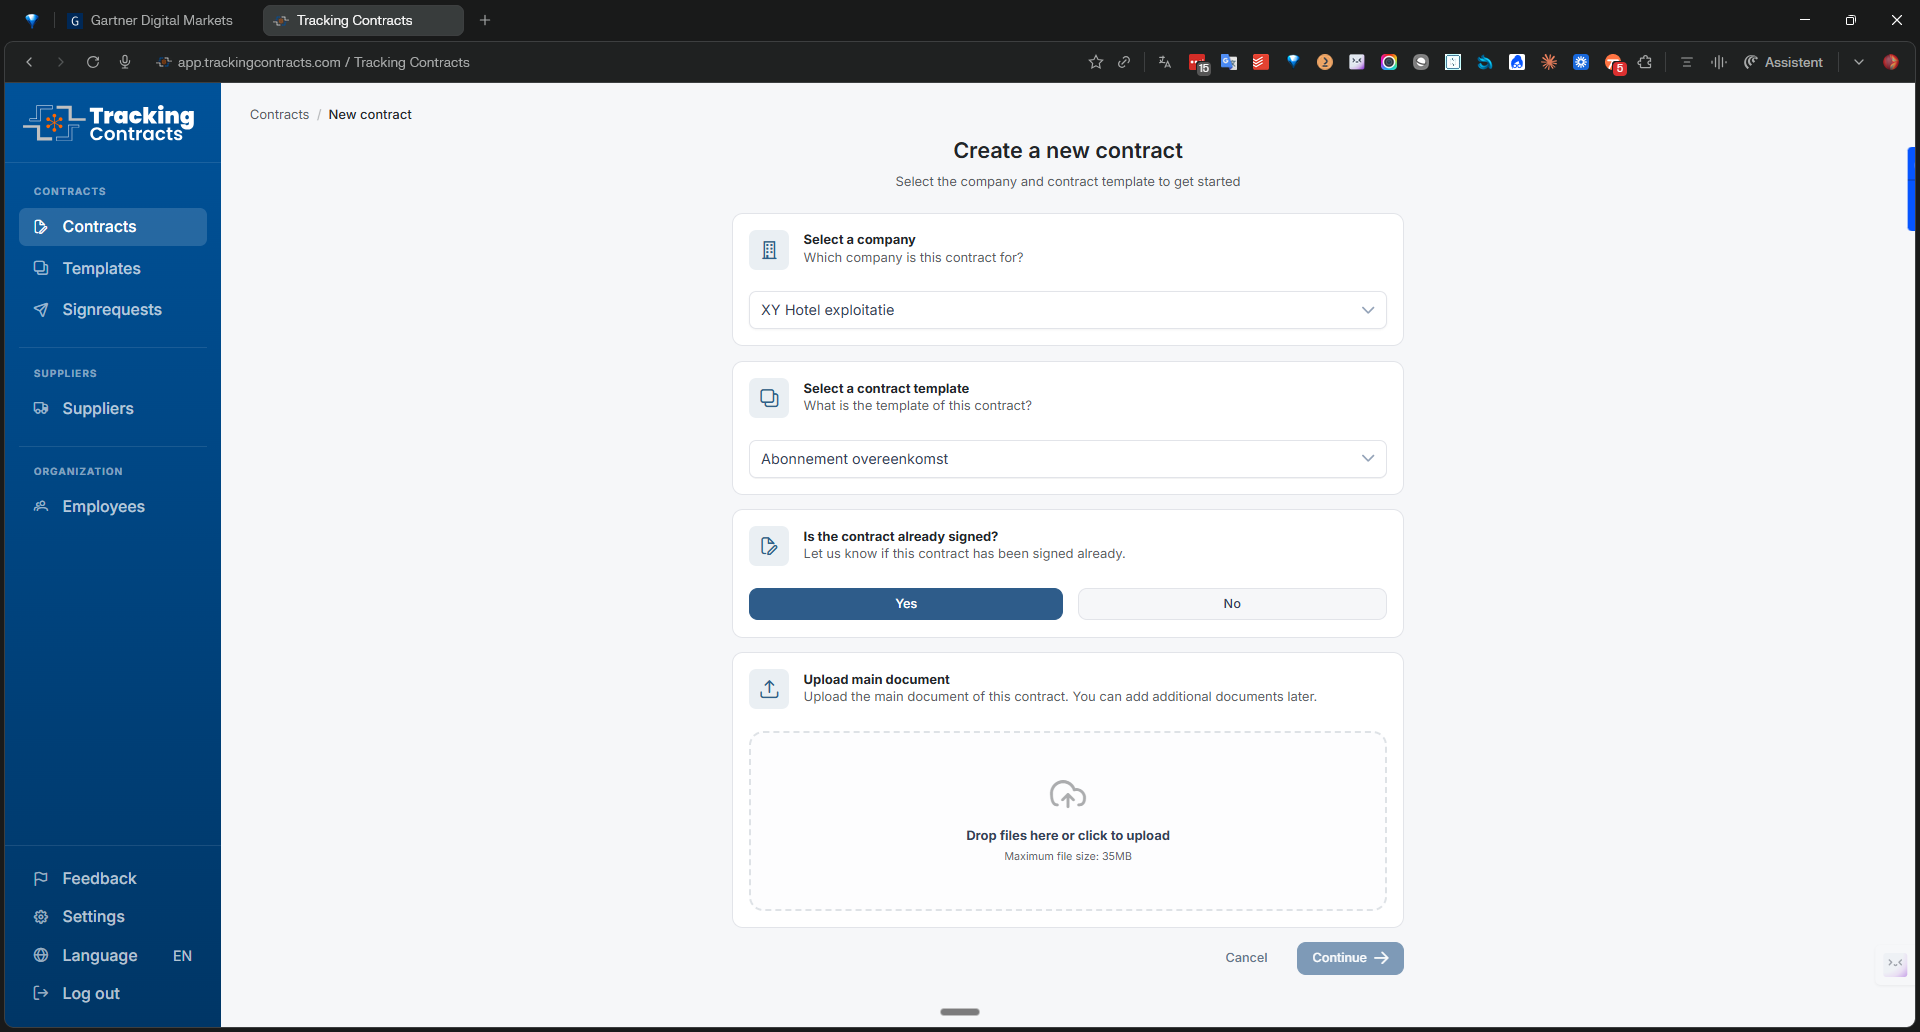Click the copy link icon in address bar

tap(1124, 62)
